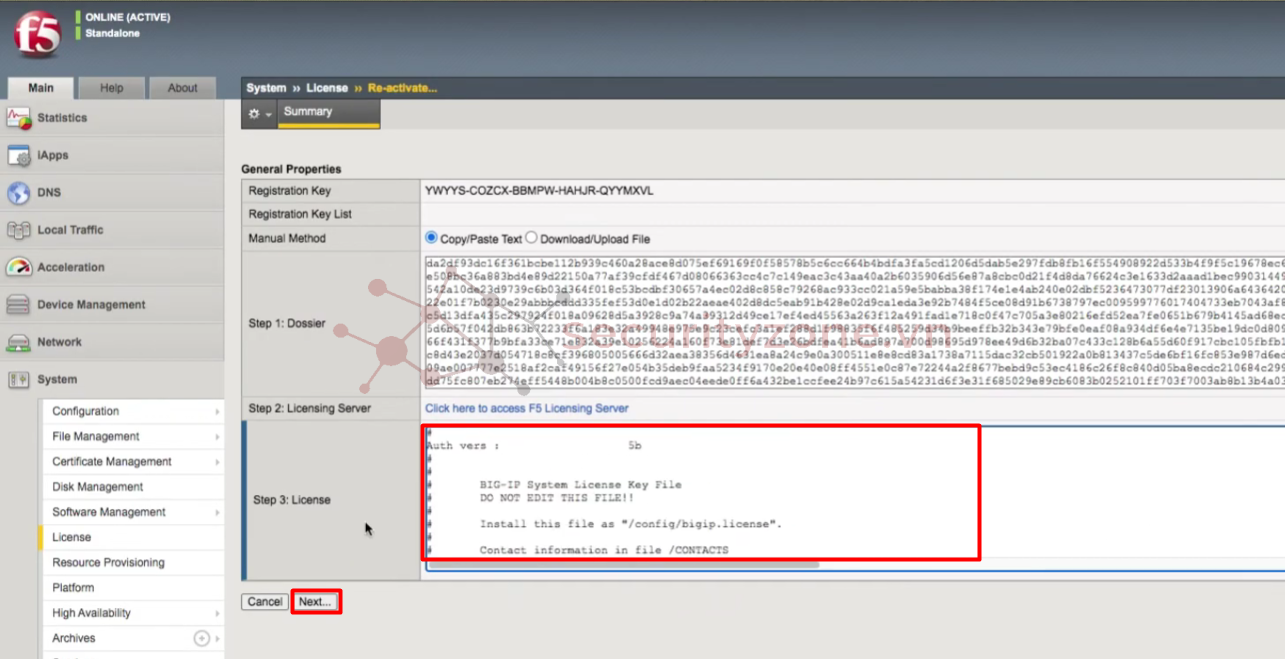Image resolution: width=1285 pixels, height=659 pixels.
Task: Expand the Archives submenu arrow
Action: (217, 639)
